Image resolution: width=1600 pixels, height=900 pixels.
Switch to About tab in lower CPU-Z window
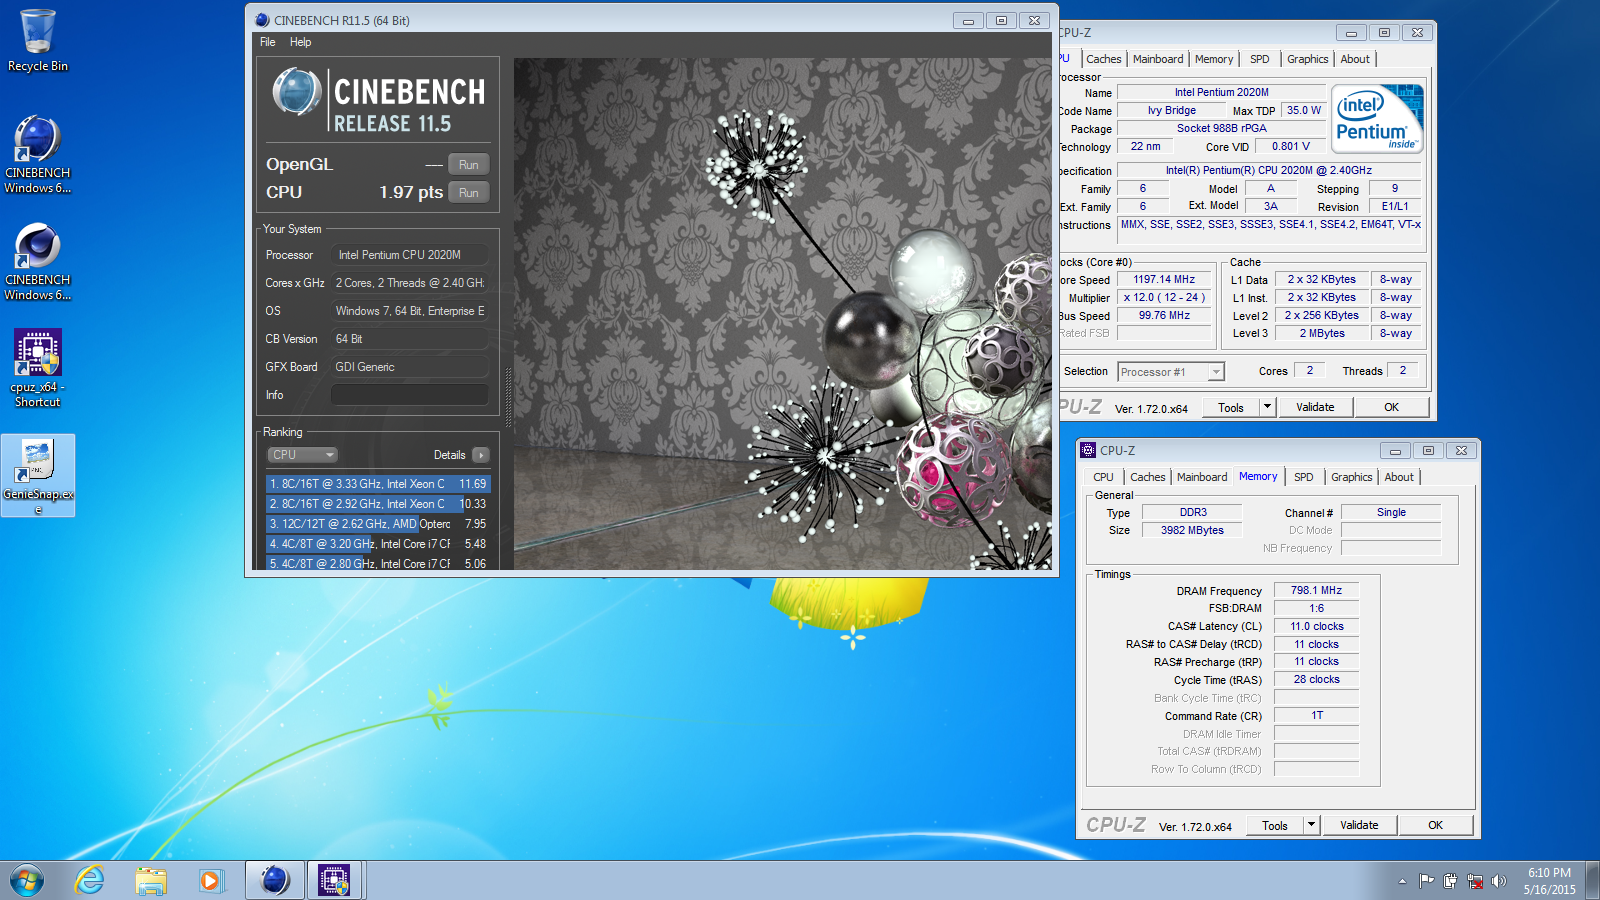[1399, 477]
